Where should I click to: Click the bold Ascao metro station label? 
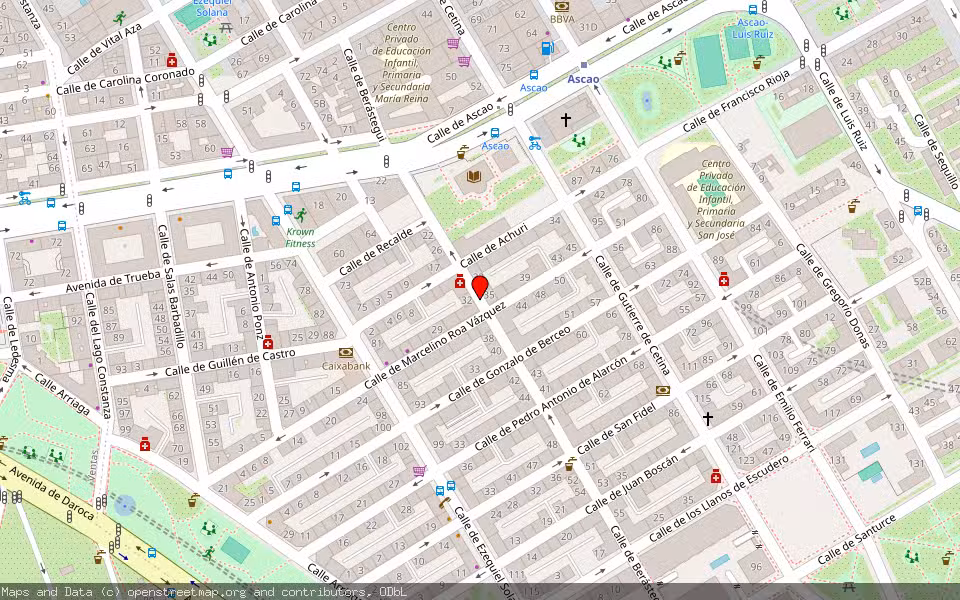point(583,79)
